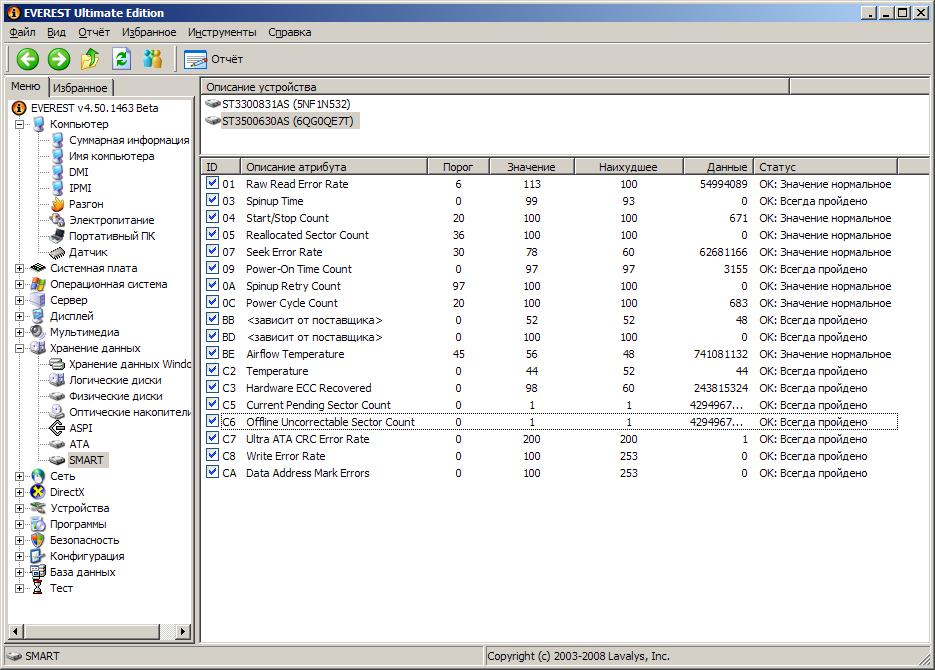The image size is (935, 670).
Task: Collapse the Хранение данных tree node
Action: (x=20, y=348)
